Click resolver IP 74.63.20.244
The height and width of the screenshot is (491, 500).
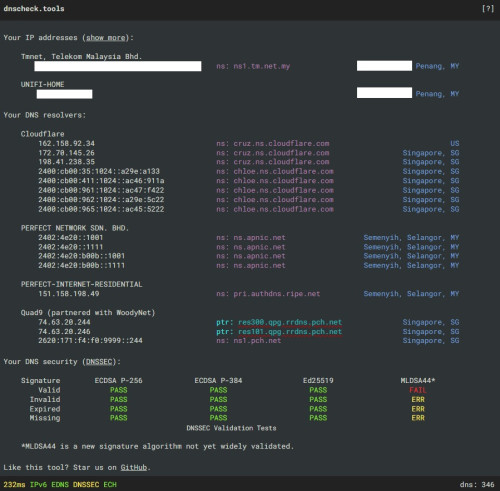[x=64, y=322]
